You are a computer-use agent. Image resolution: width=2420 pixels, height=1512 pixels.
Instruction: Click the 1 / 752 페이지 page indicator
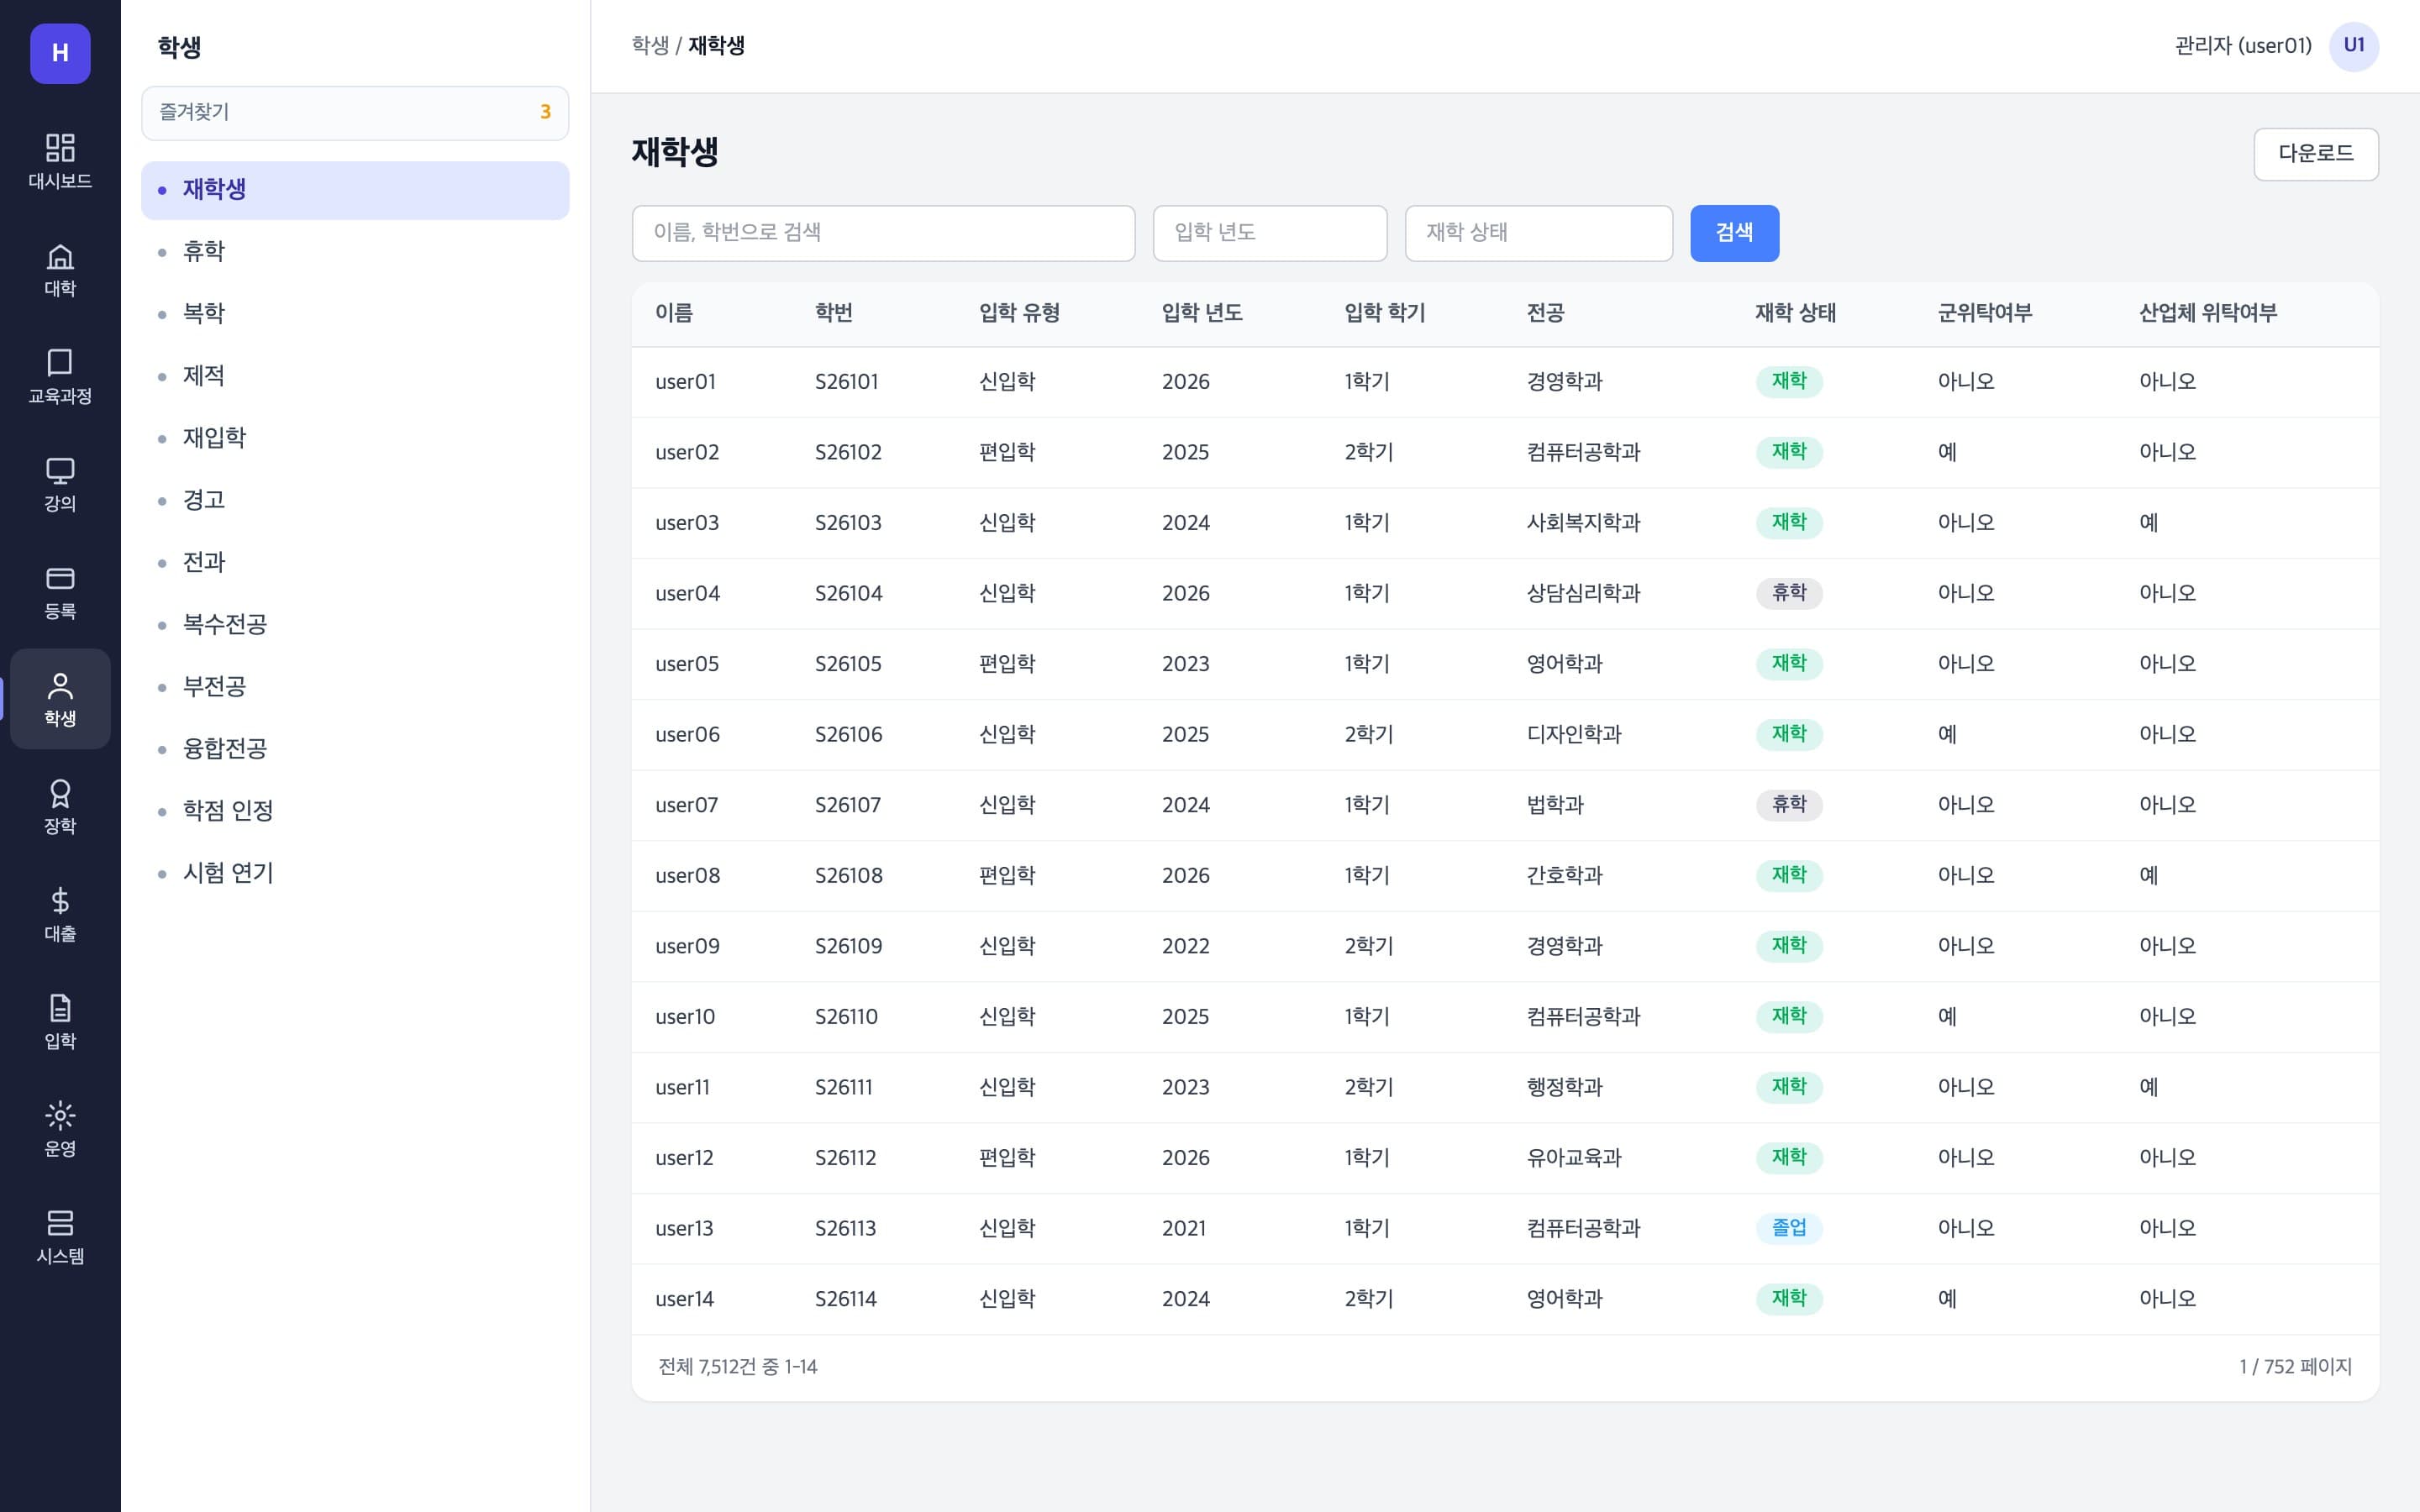pos(2295,1367)
